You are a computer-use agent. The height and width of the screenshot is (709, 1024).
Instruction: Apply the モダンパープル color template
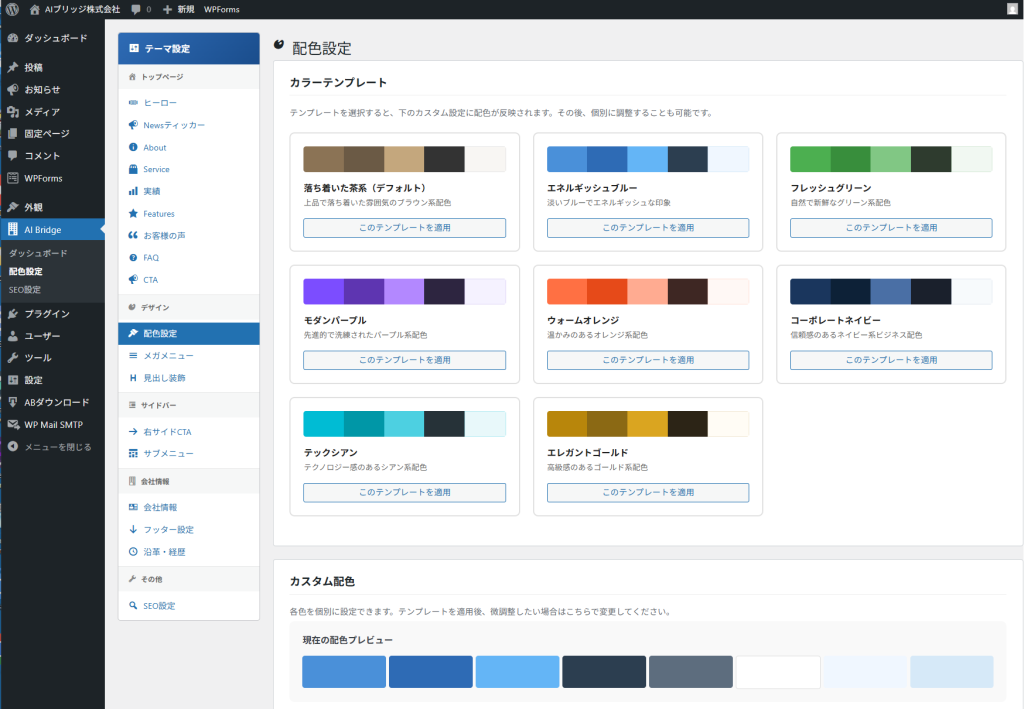click(404, 360)
